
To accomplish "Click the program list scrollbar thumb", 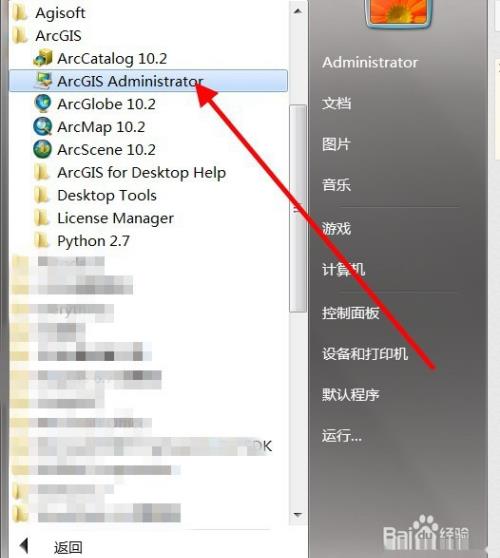I will (298, 209).
